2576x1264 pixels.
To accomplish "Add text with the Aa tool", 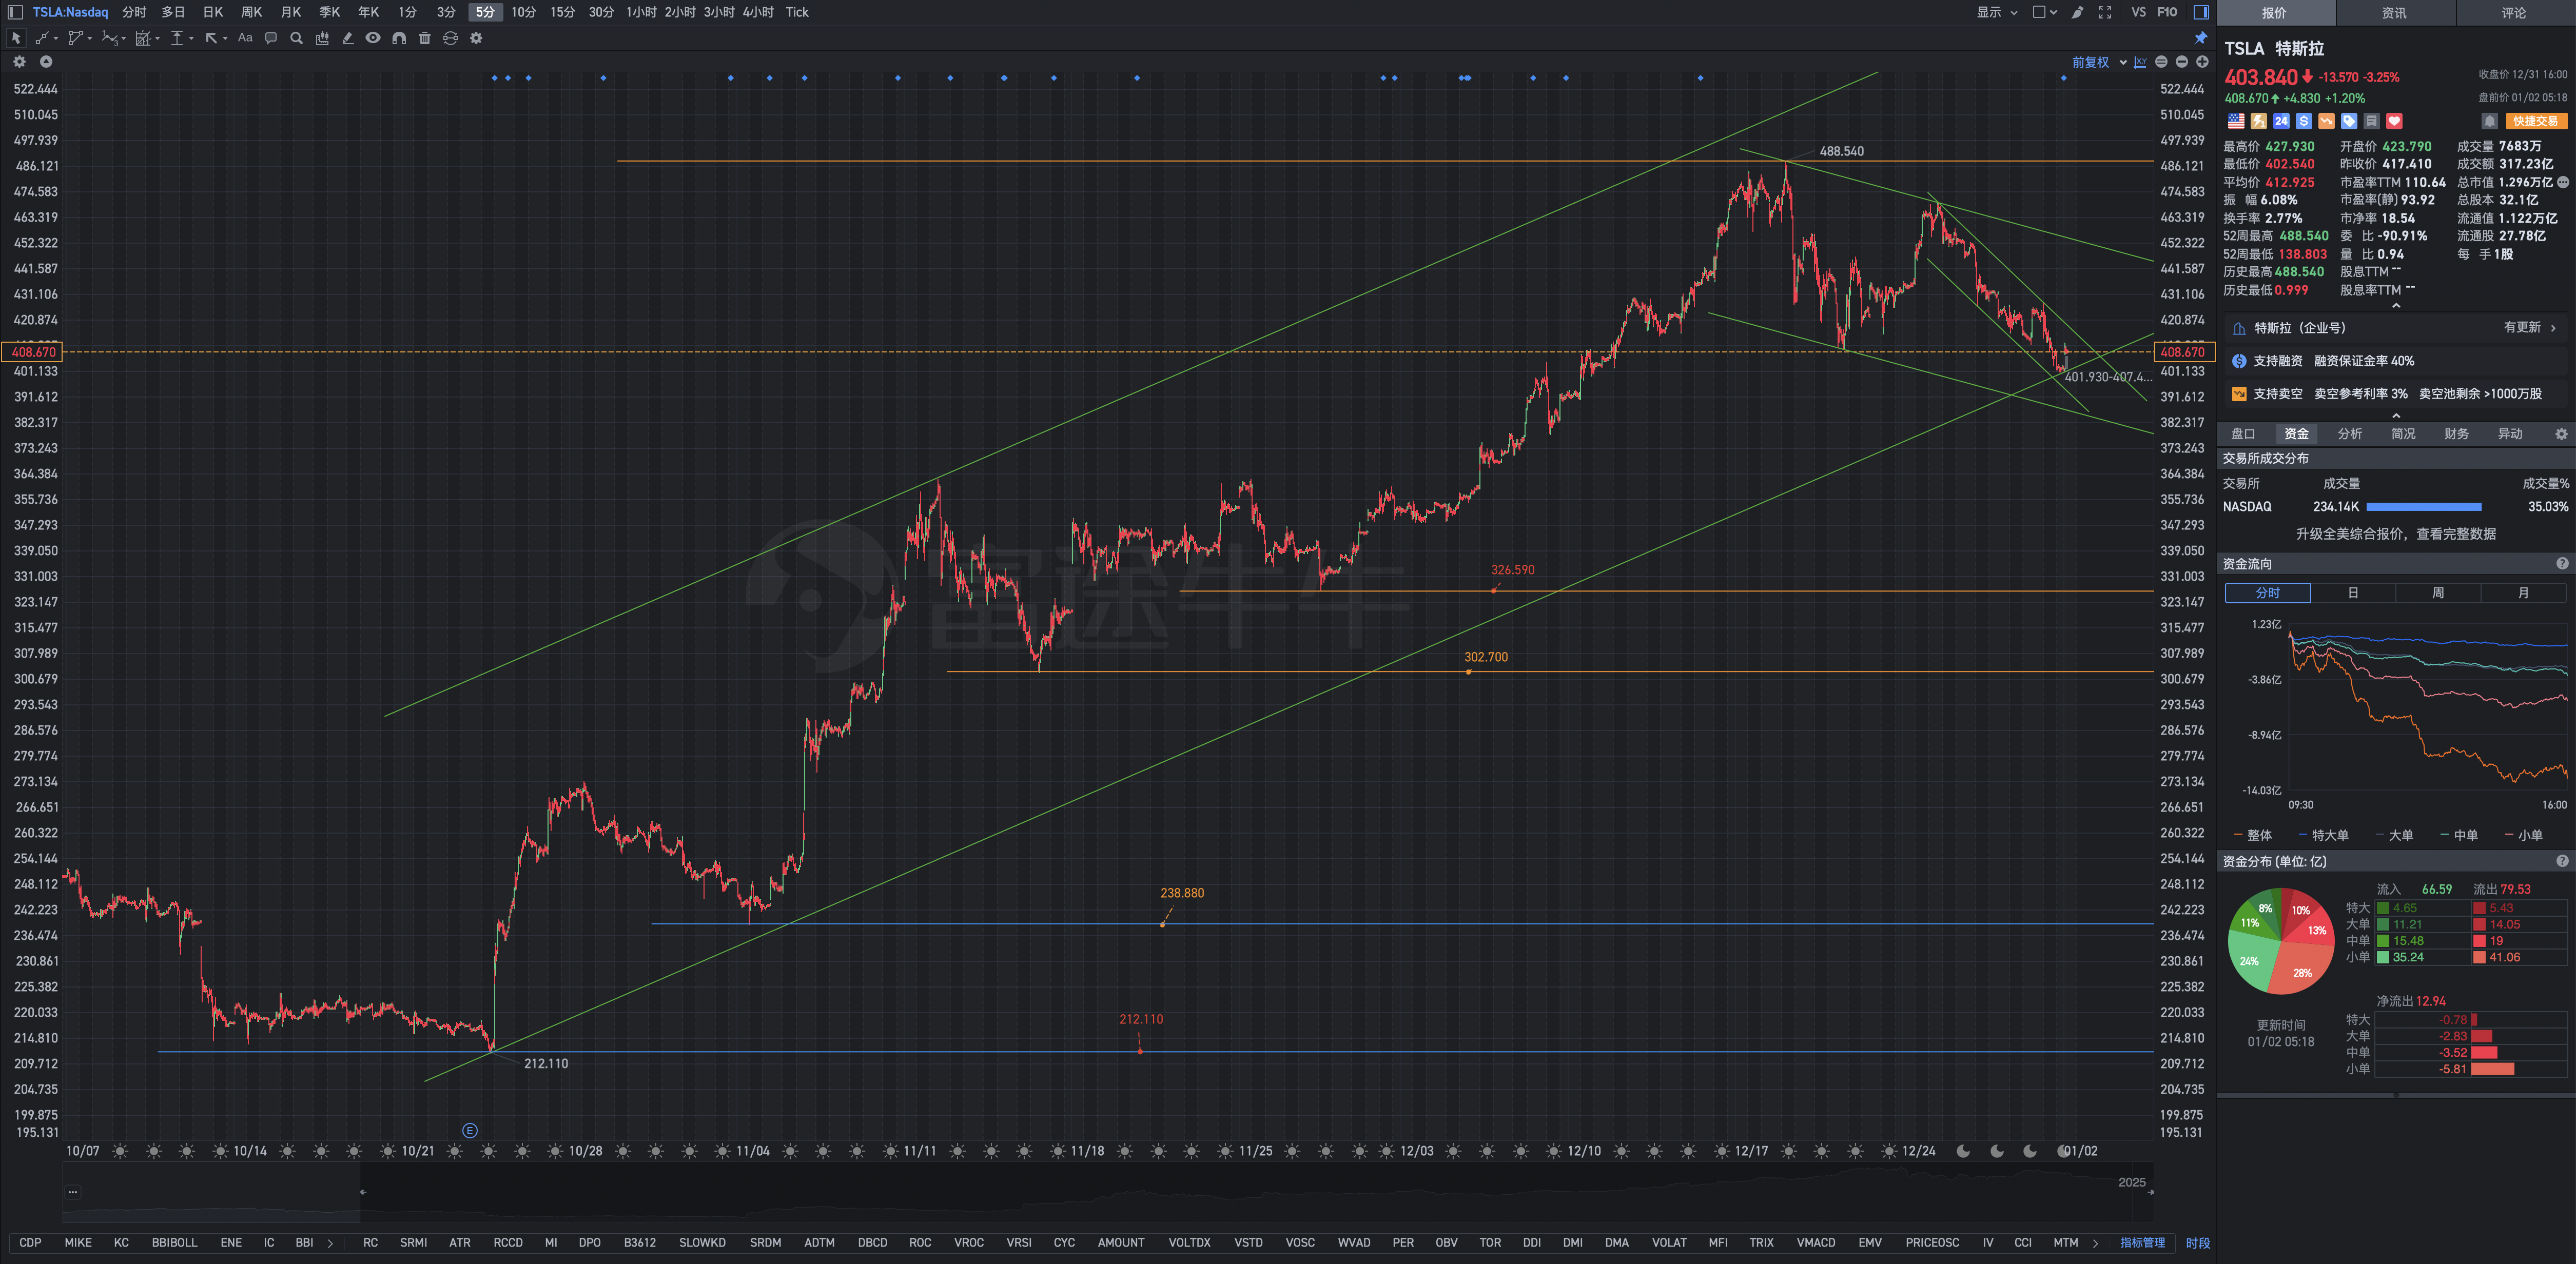I will coord(245,38).
